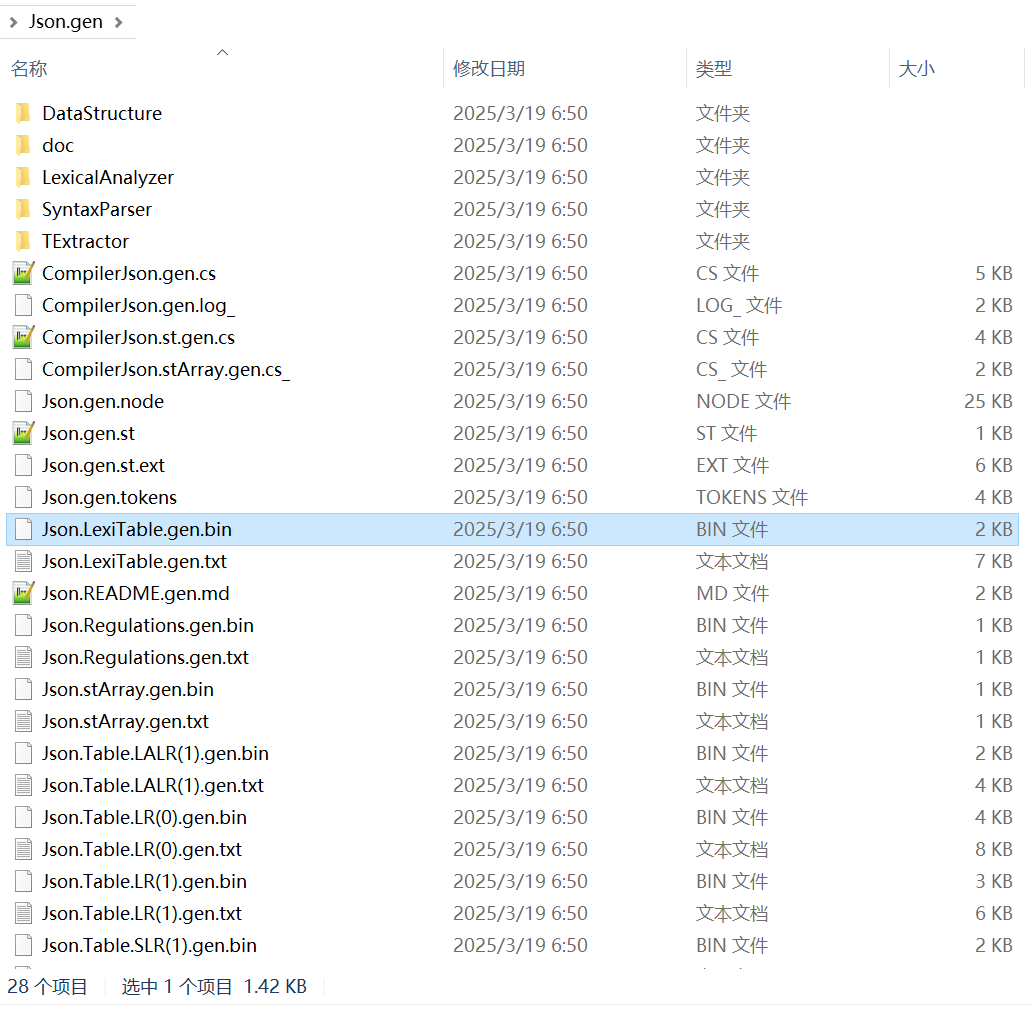Click the 28 个项目 status bar text
The width and height of the screenshot is (1032, 1010).
(x=47, y=987)
